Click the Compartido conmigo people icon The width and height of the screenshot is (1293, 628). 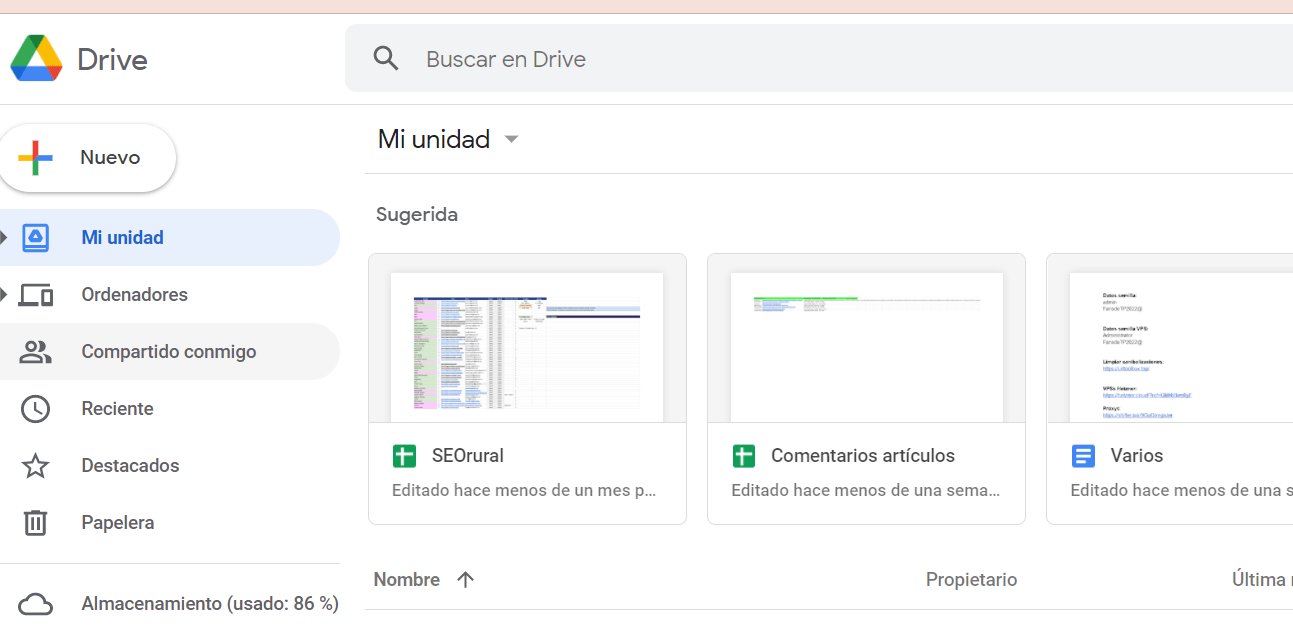(36, 351)
